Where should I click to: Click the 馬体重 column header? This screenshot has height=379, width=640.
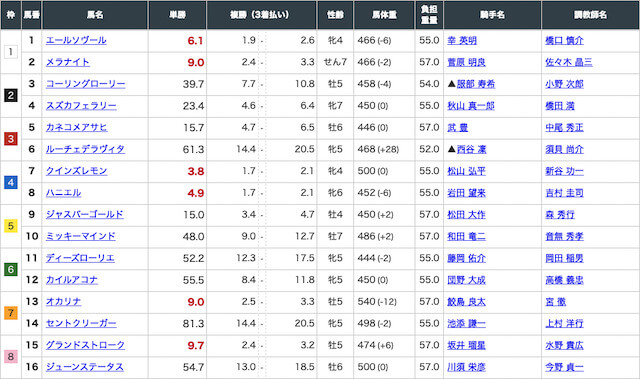(384, 15)
